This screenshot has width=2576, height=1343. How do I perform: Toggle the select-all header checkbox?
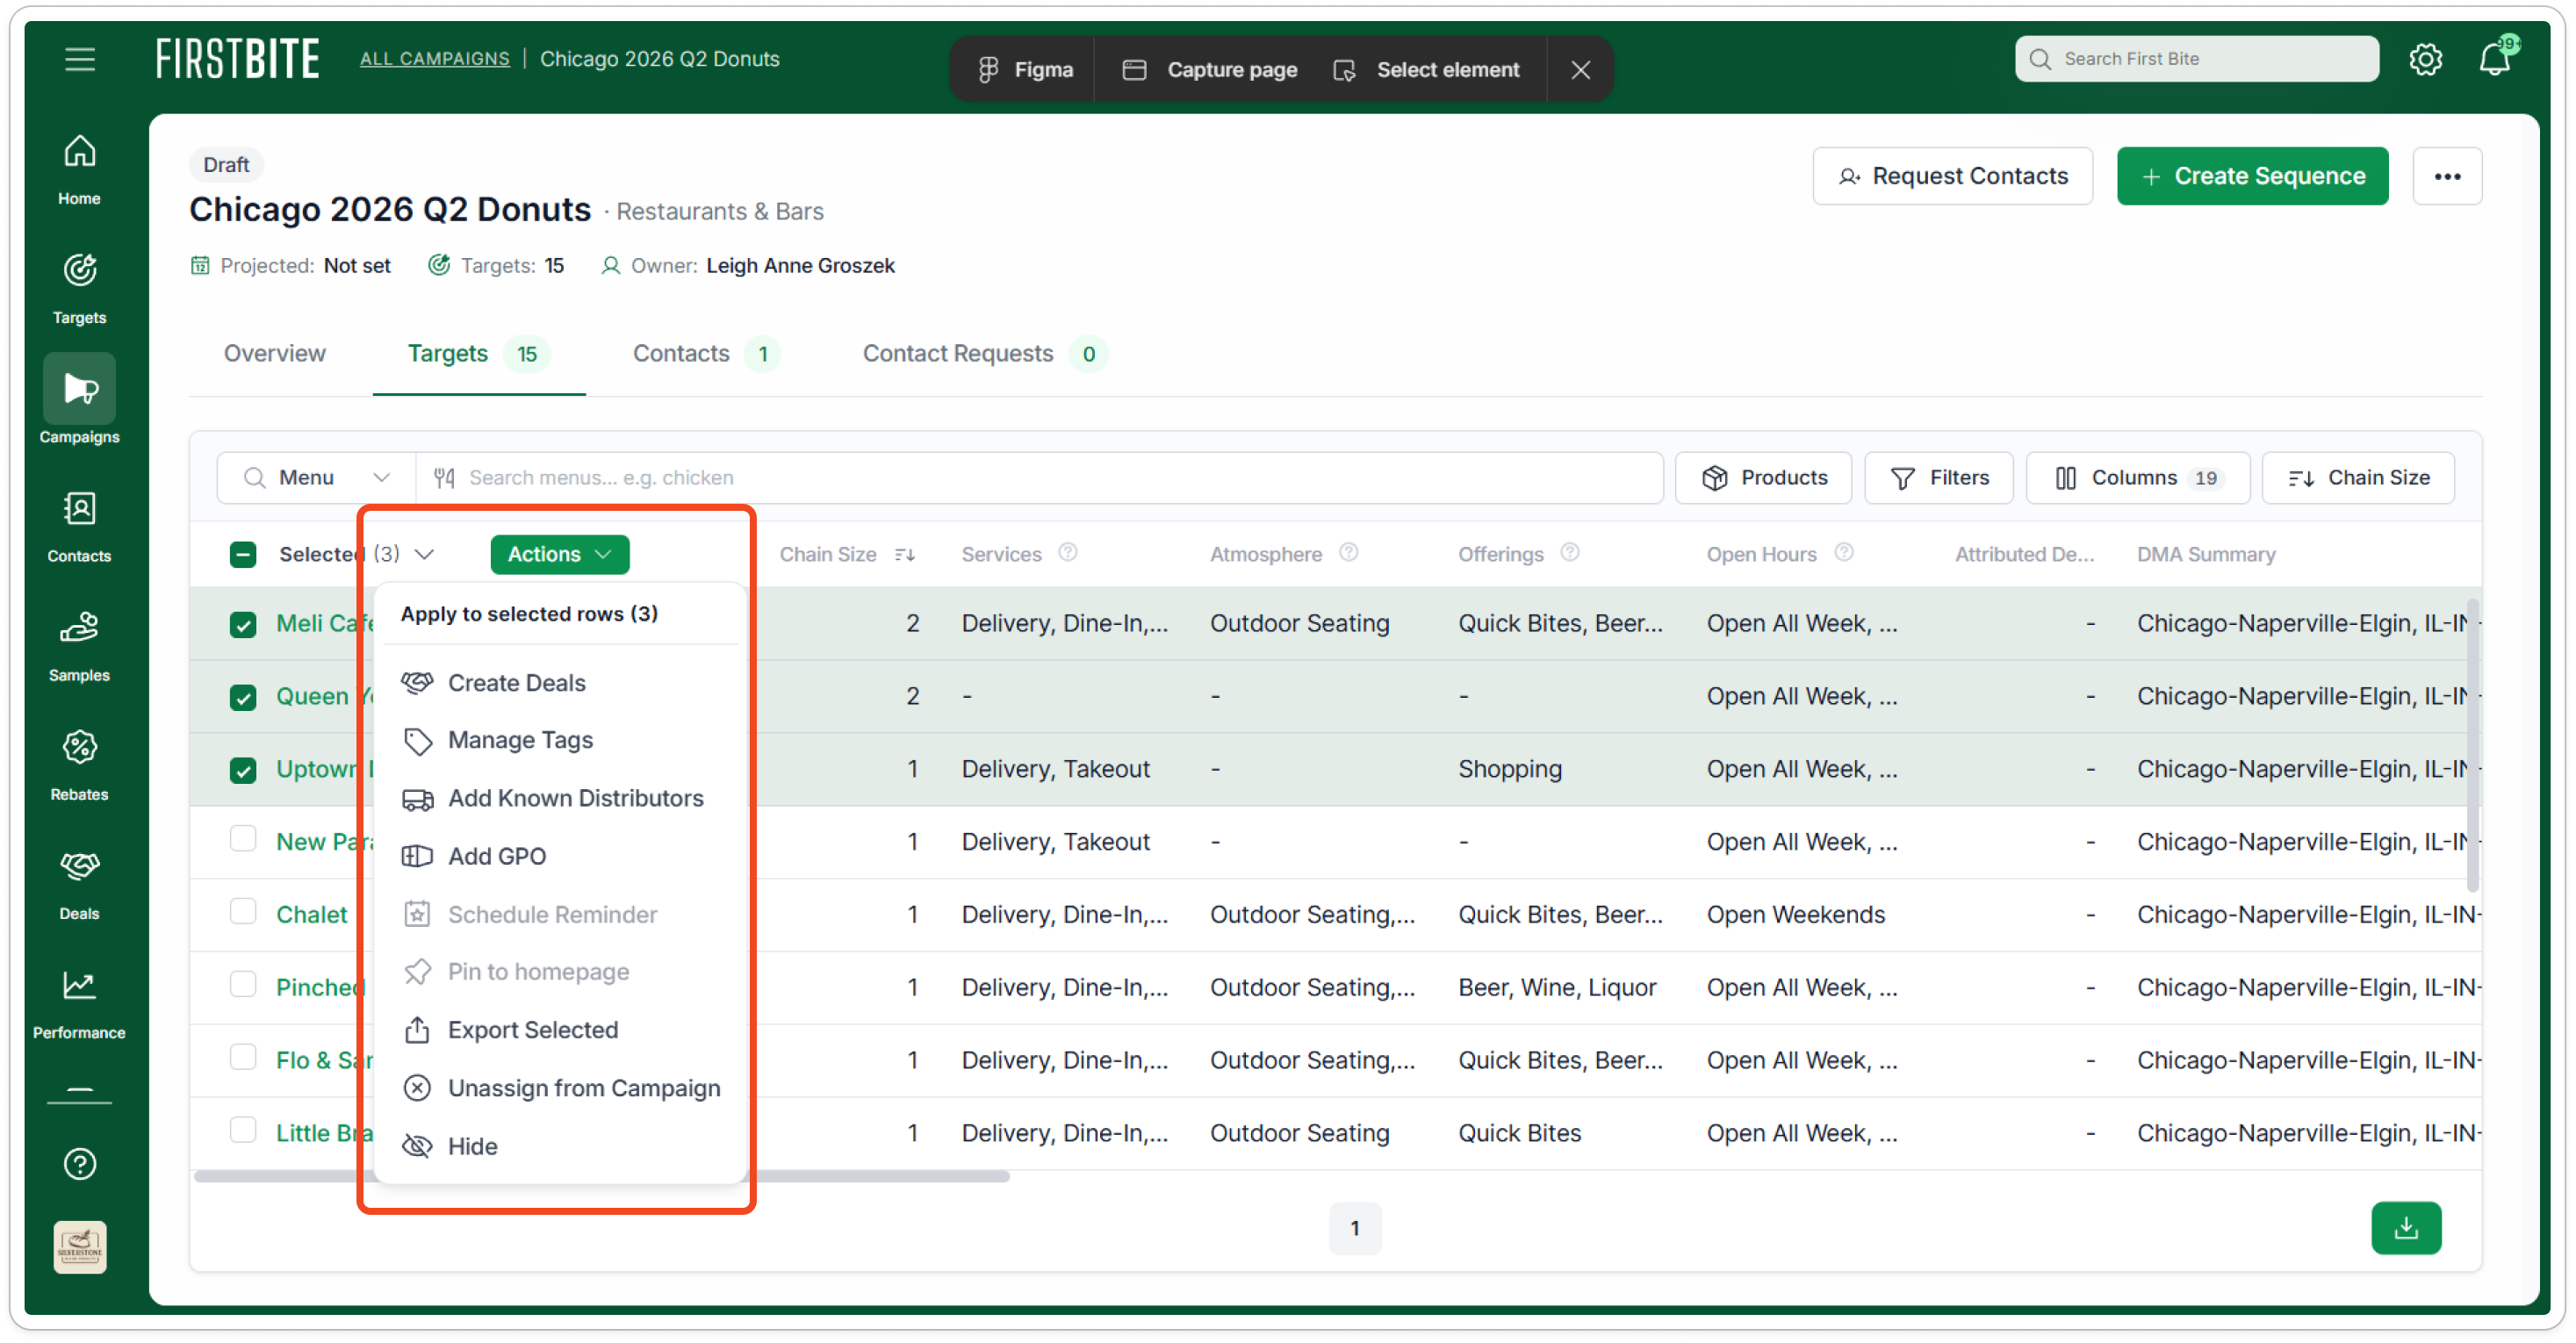[243, 554]
